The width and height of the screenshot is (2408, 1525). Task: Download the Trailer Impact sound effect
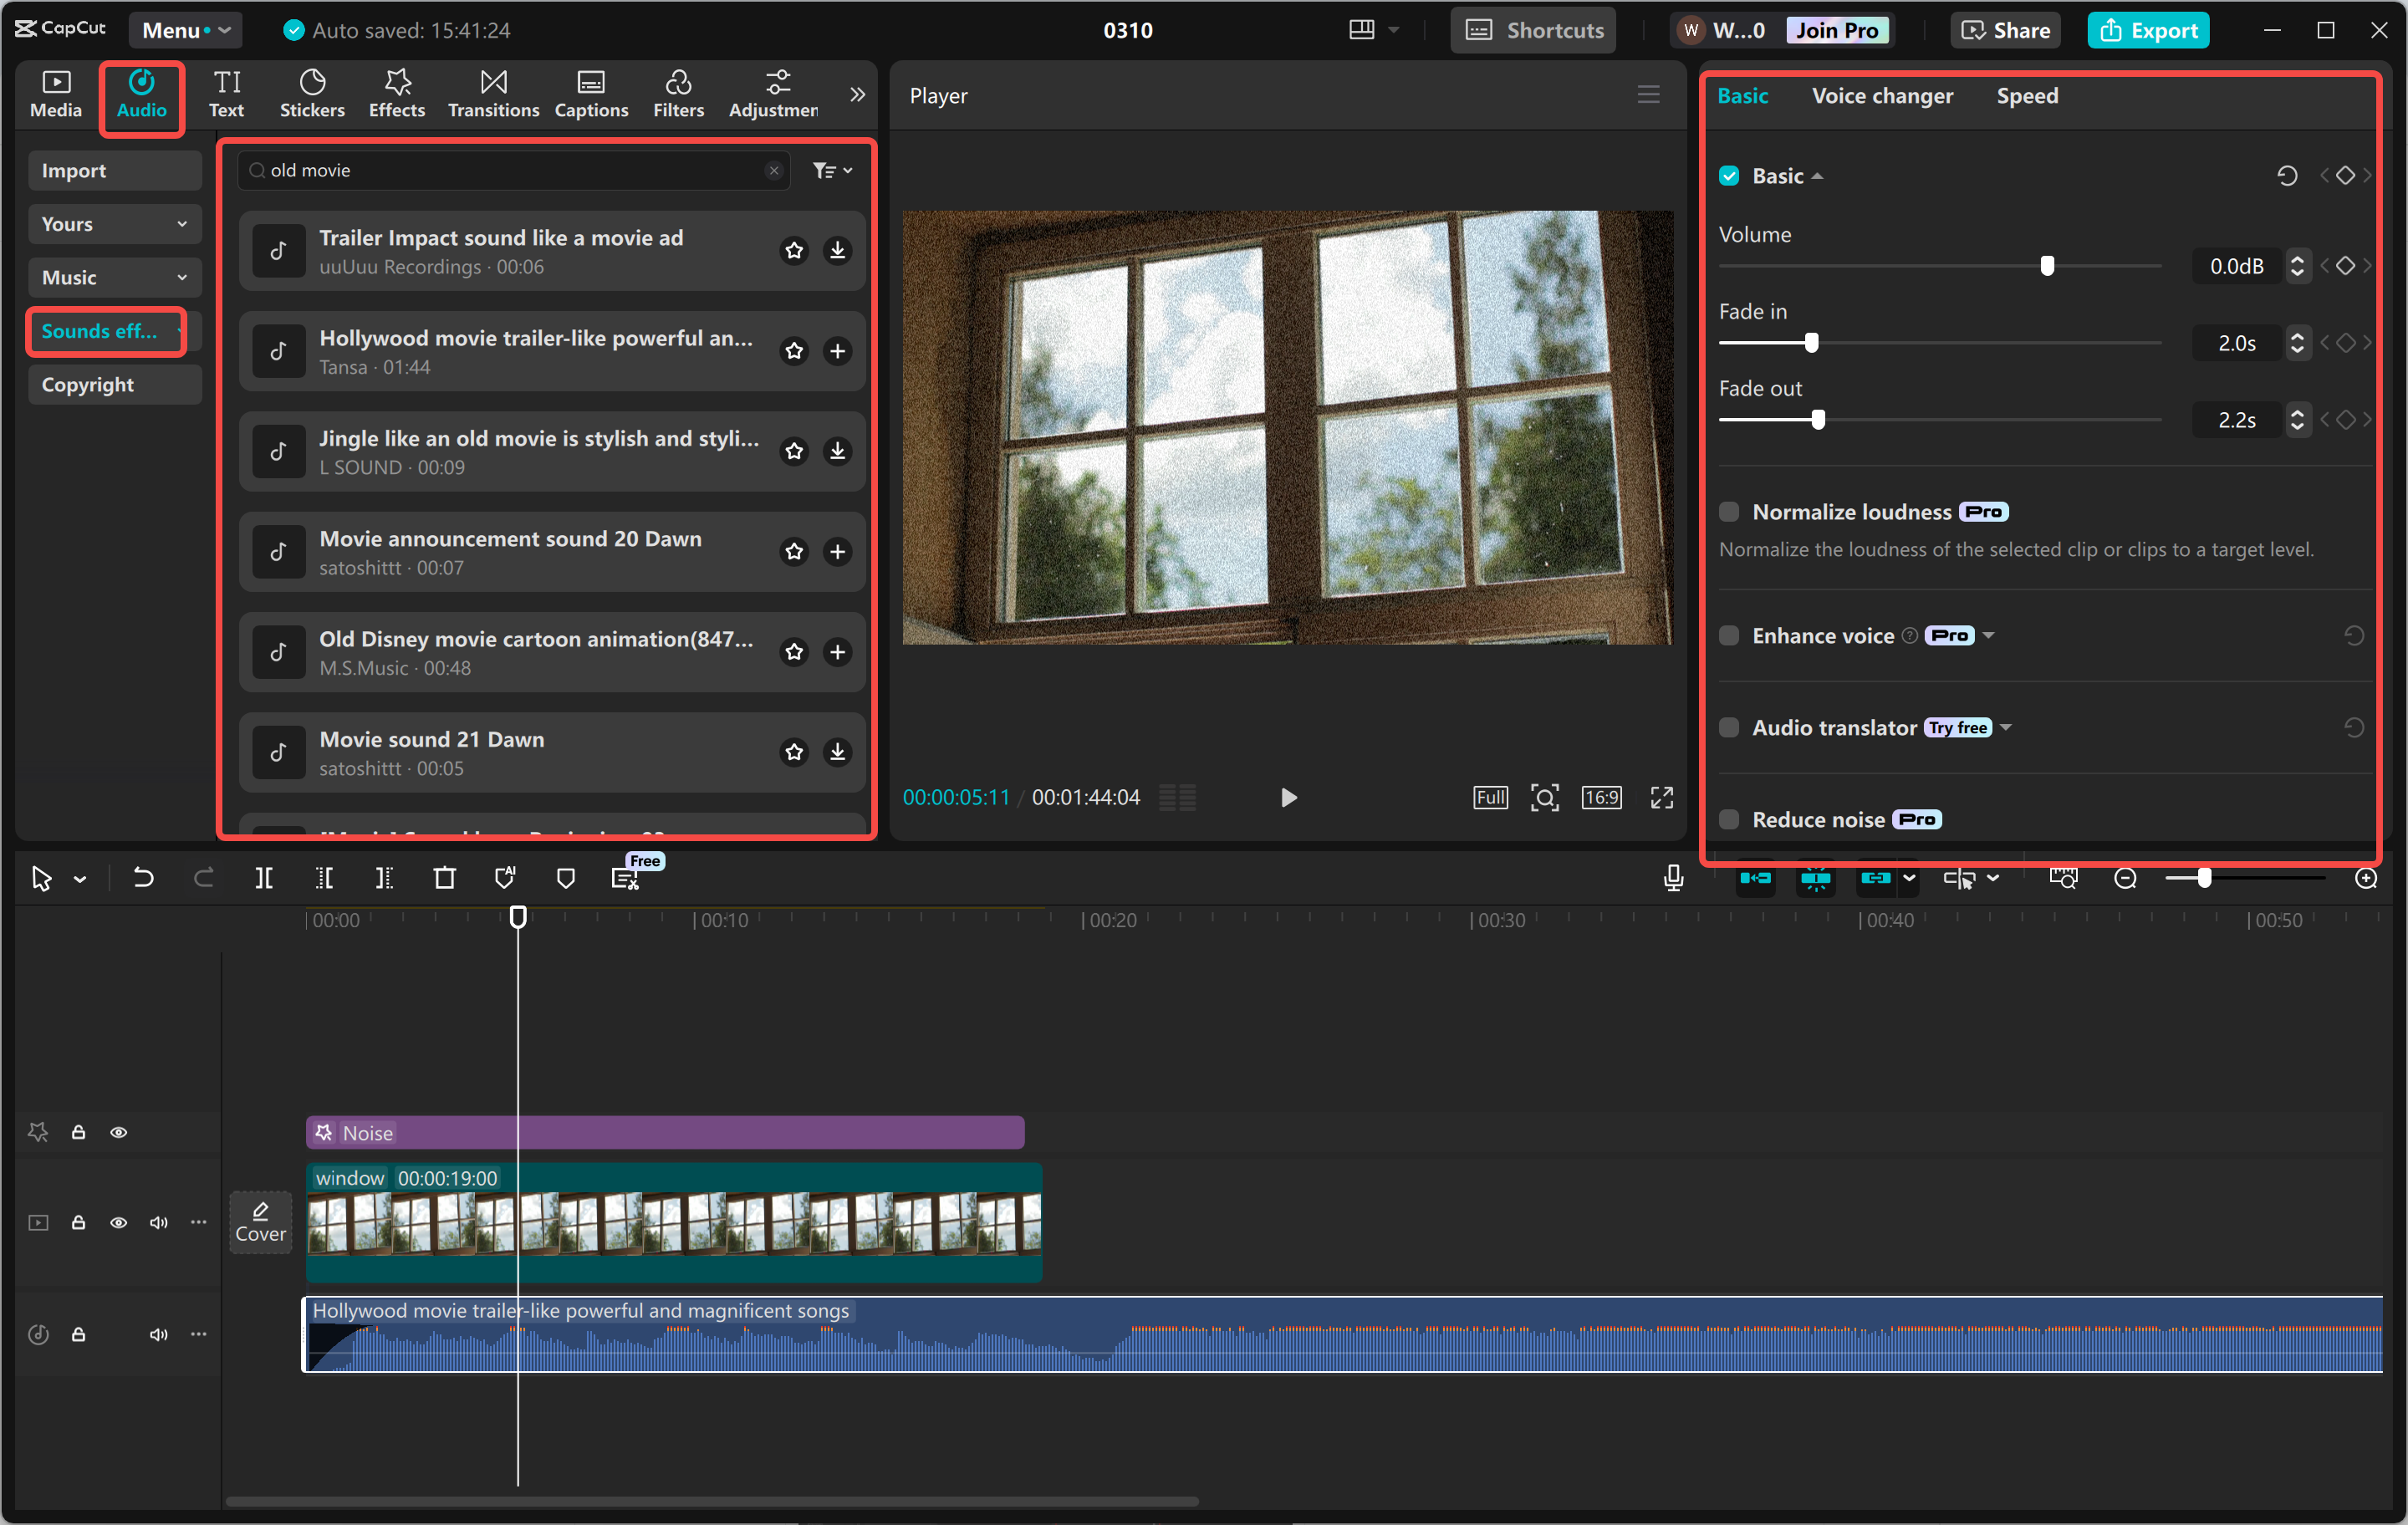click(838, 251)
